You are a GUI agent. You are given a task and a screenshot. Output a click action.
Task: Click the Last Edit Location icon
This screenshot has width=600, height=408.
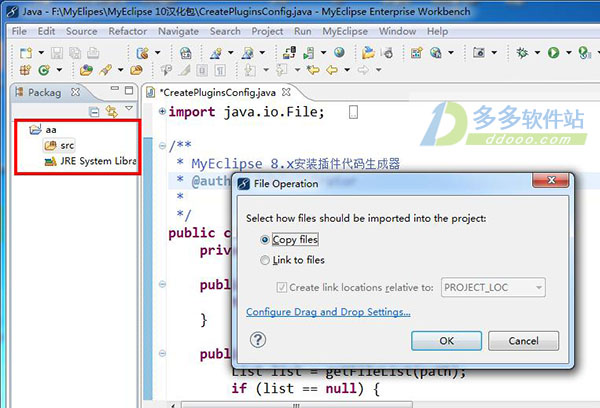pos(313,70)
